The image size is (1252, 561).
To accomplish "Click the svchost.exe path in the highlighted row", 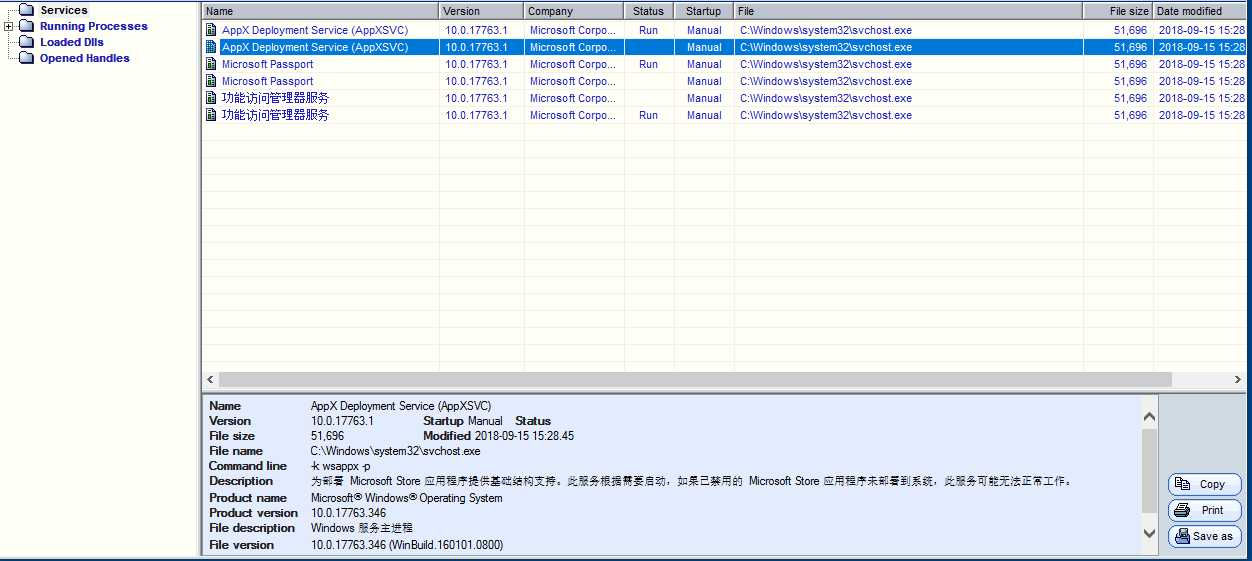I will (826, 47).
